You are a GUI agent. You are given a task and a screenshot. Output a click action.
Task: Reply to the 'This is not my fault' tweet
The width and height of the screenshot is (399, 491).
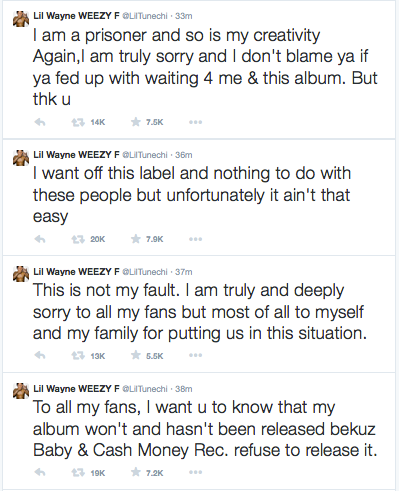(40, 356)
